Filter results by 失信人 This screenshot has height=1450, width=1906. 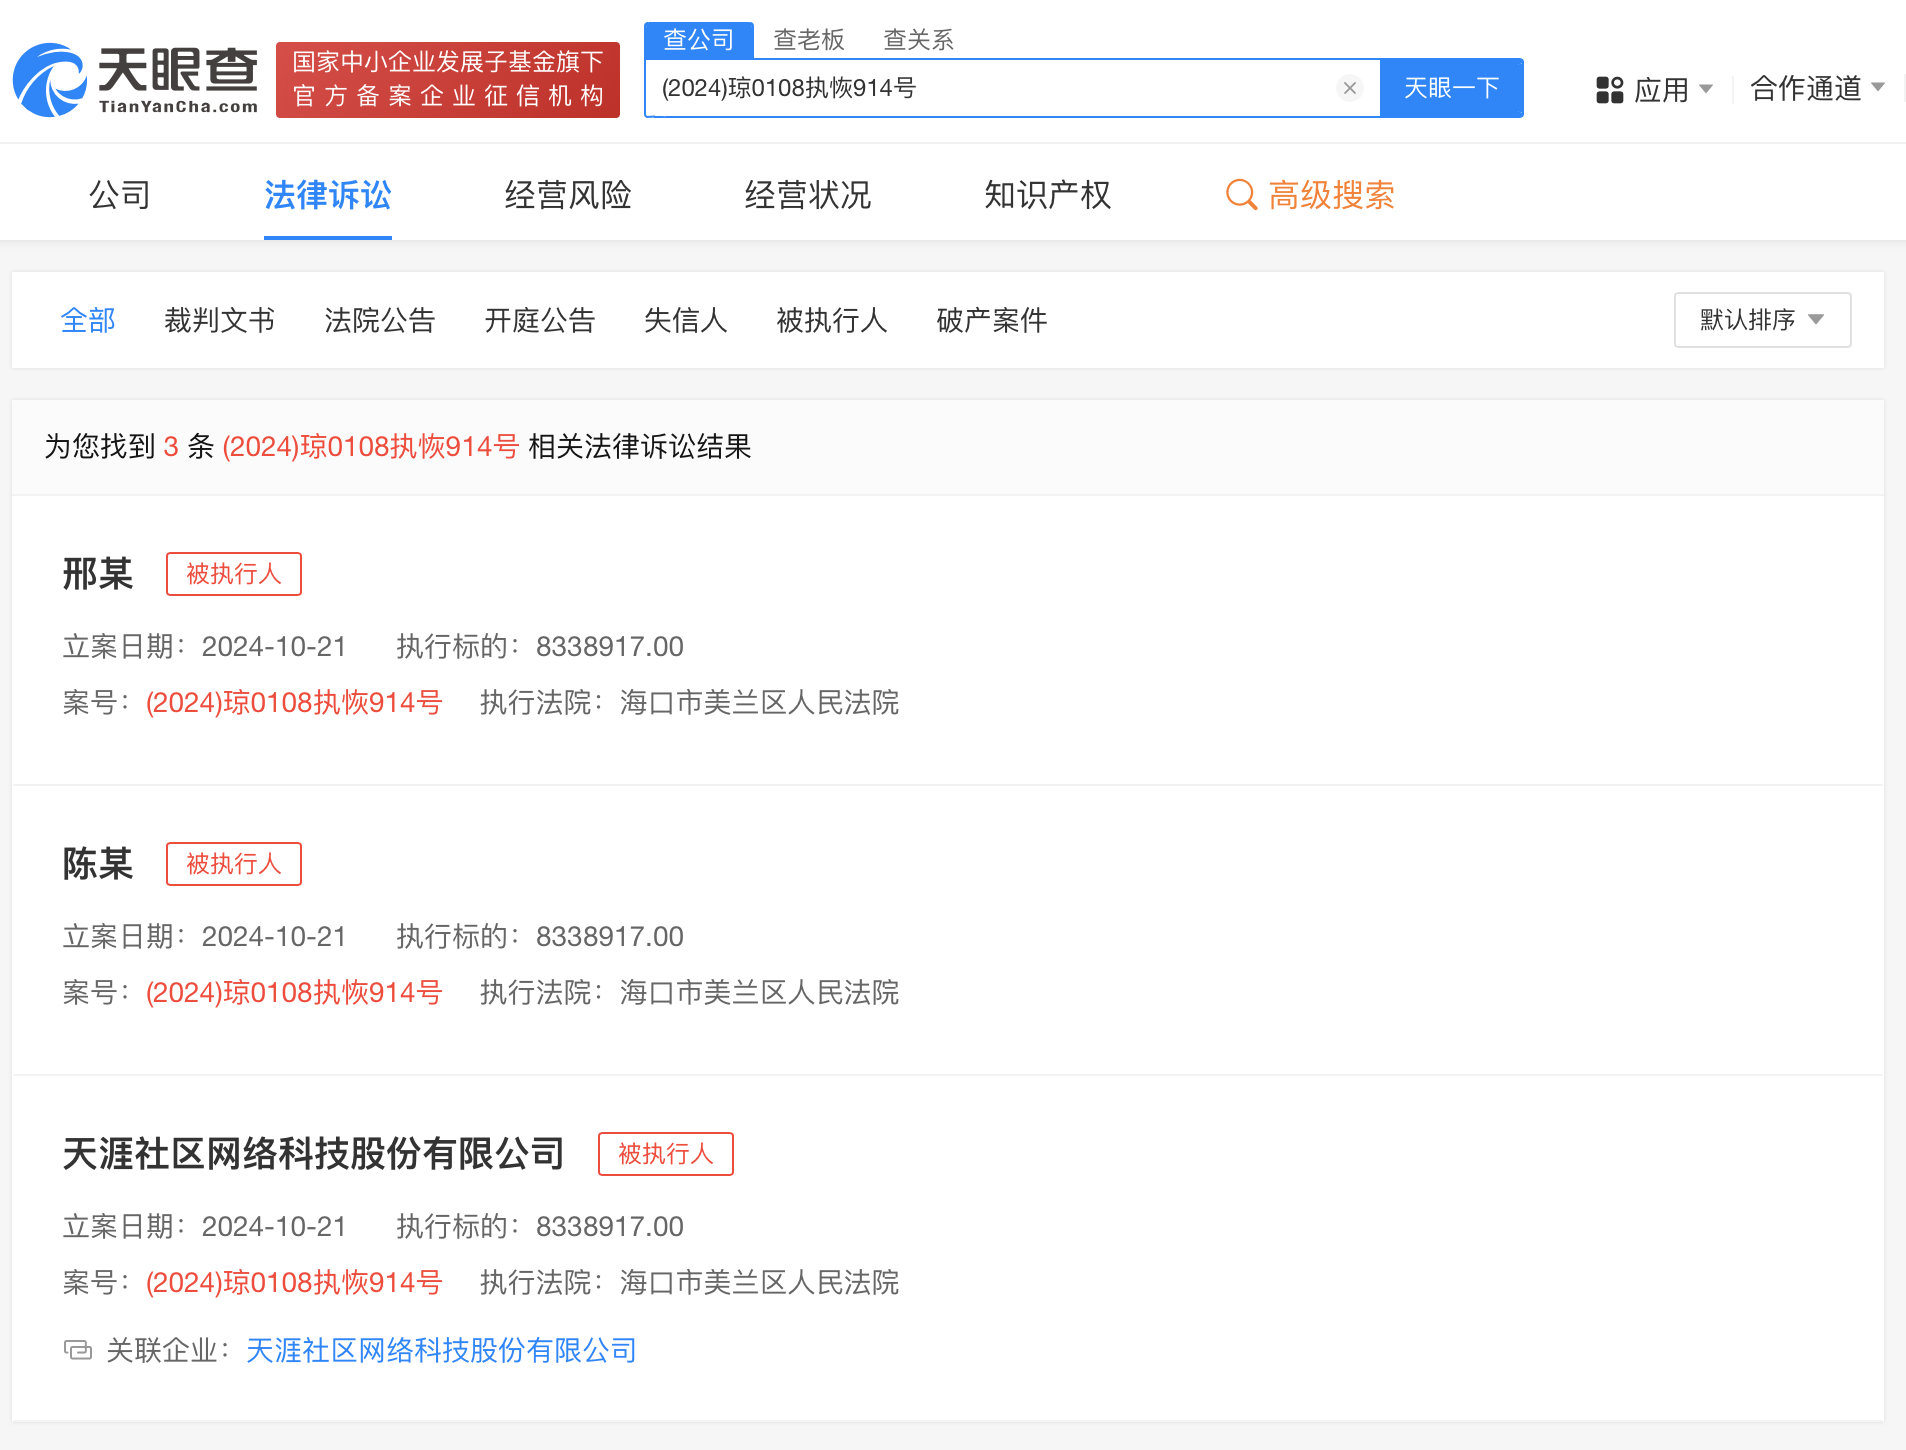[x=685, y=320]
